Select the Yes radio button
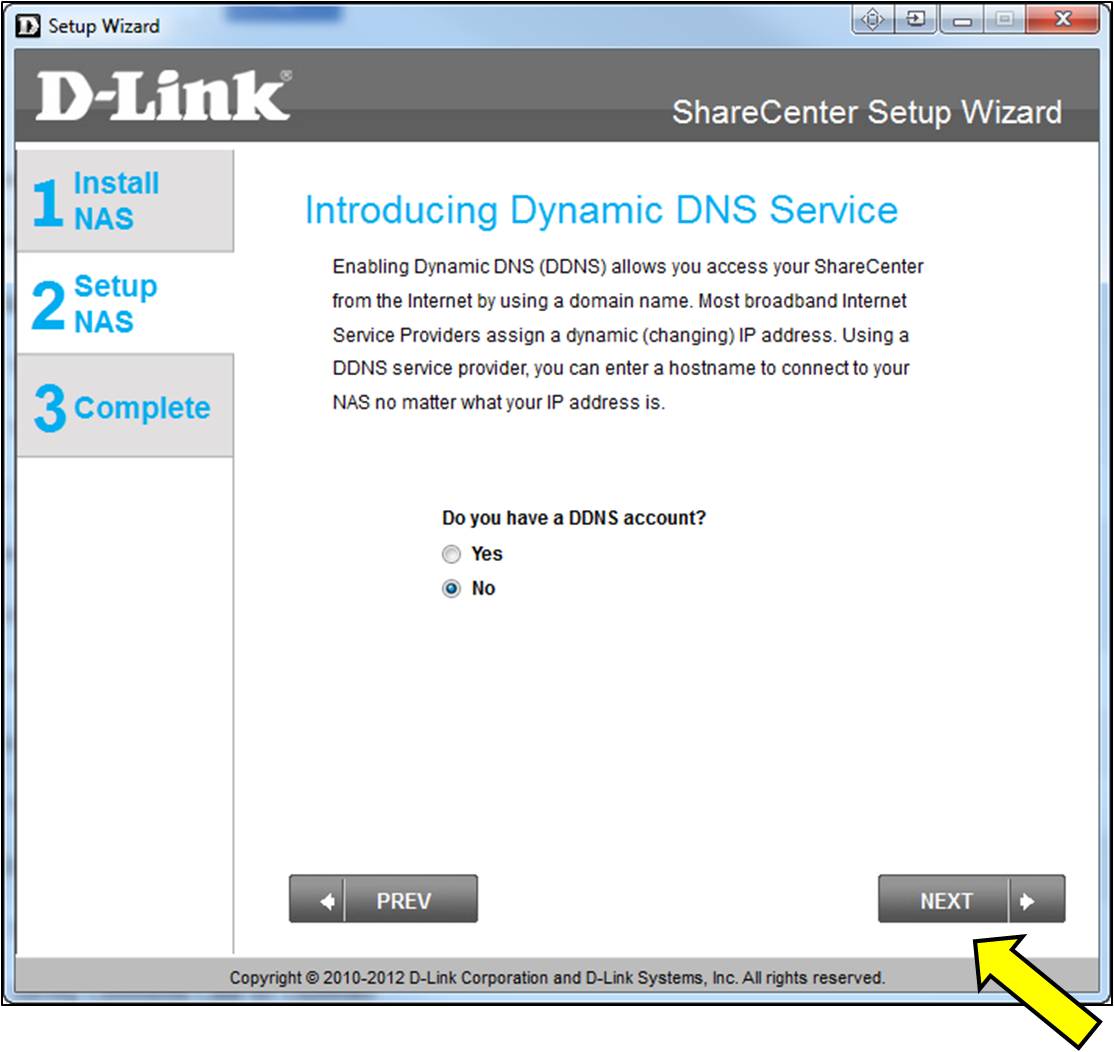 tap(451, 554)
